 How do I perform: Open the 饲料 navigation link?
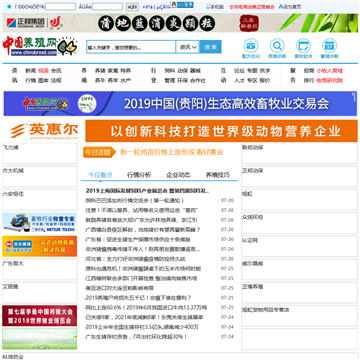click(x=170, y=71)
